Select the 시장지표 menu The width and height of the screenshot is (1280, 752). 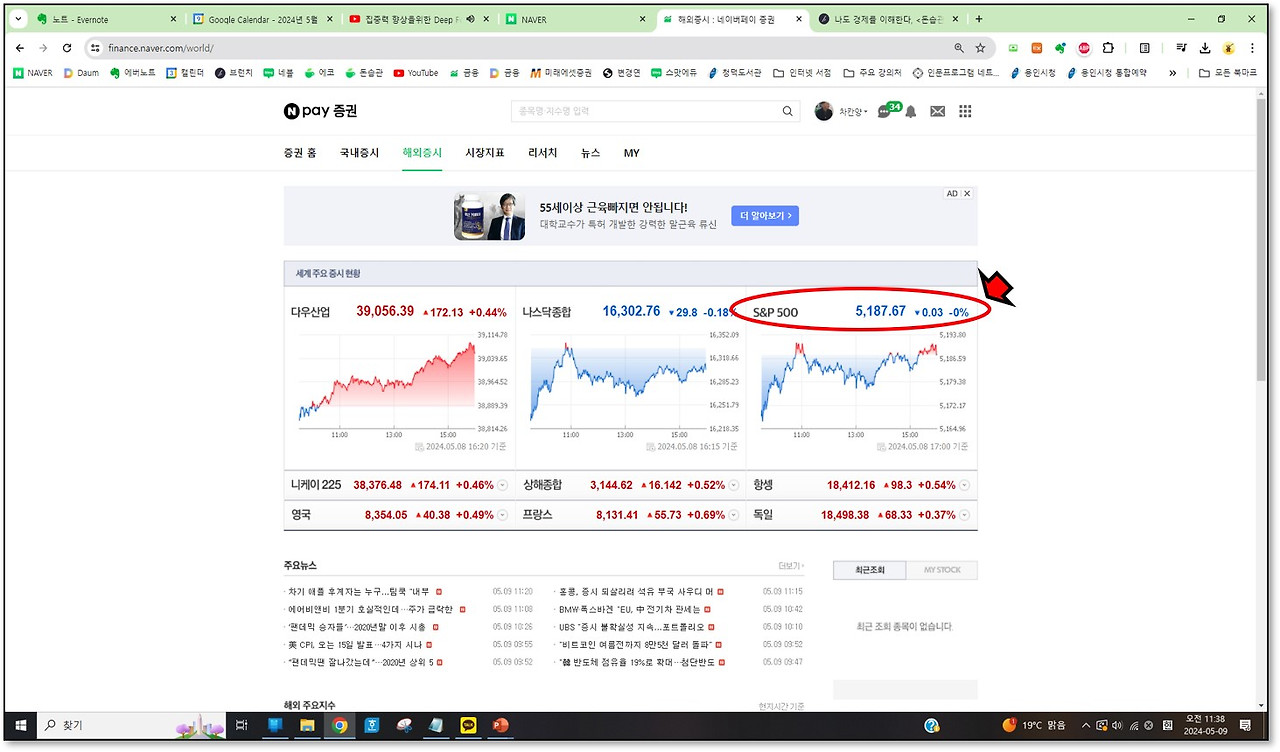click(x=485, y=153)
